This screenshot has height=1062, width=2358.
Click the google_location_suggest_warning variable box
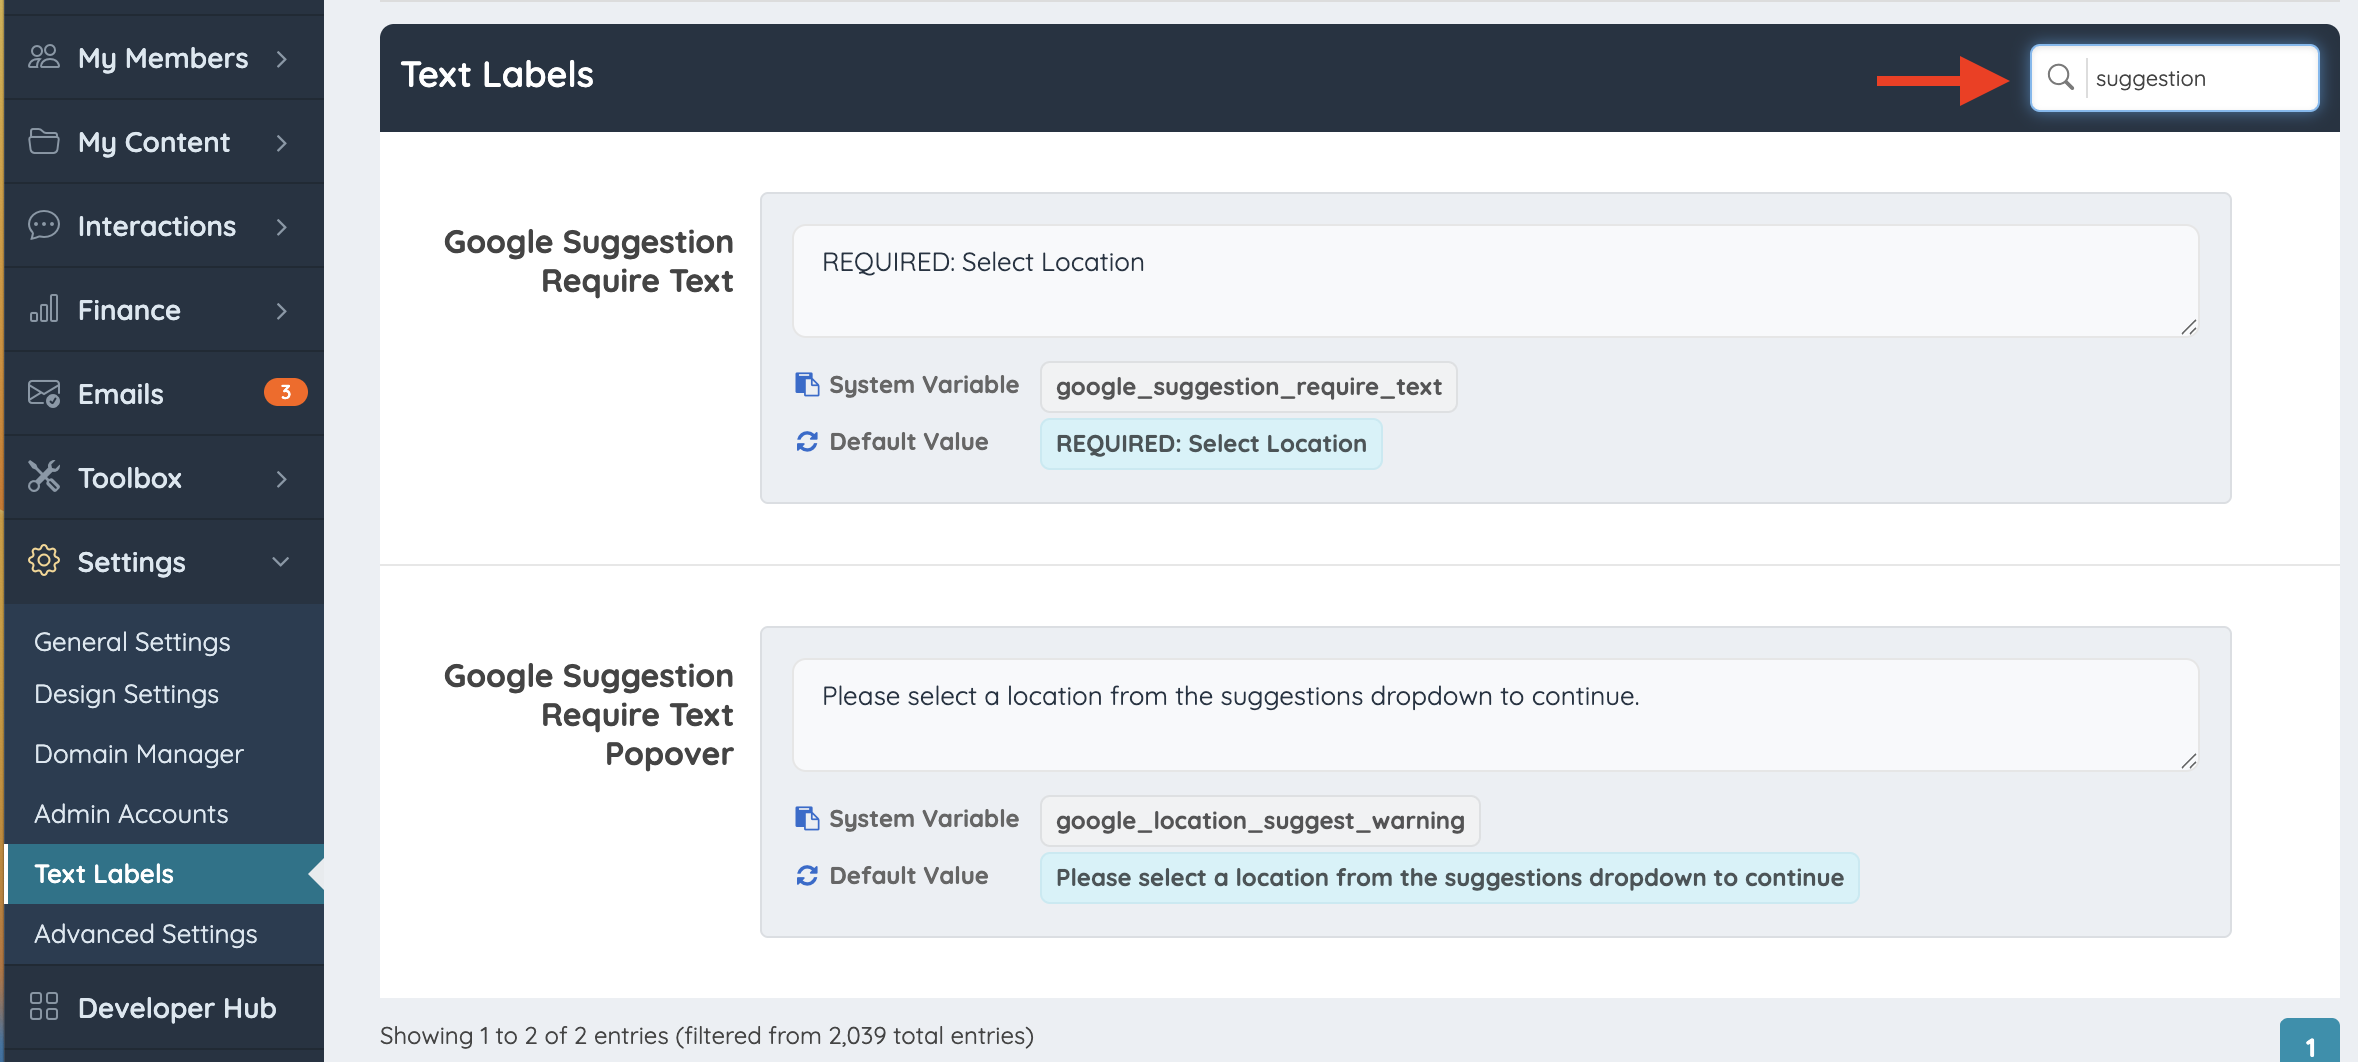tap(1260, 821)
